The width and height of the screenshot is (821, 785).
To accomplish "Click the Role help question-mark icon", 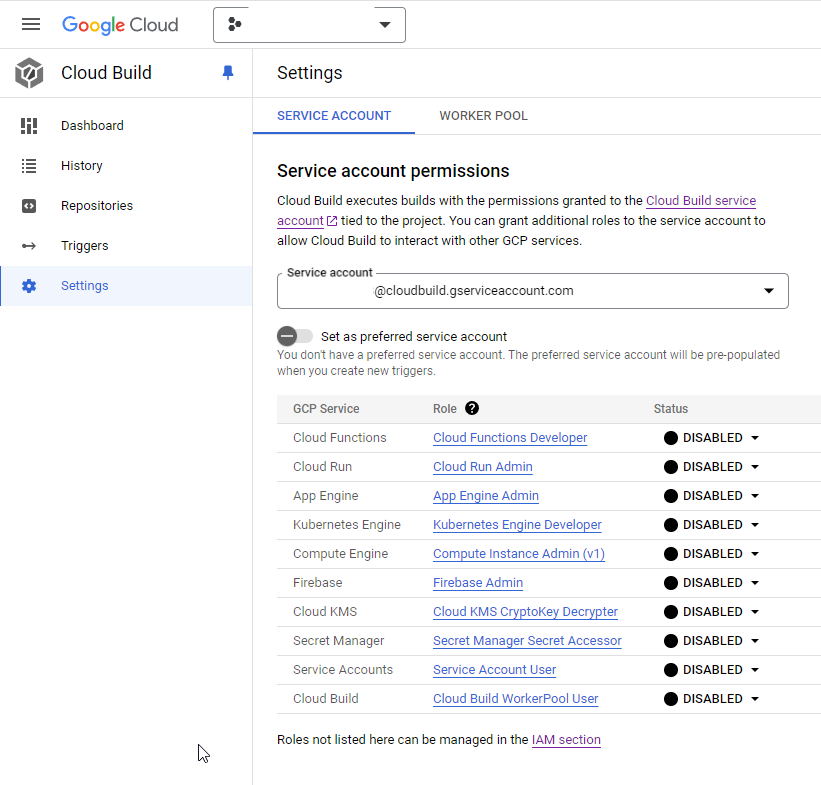I will click(x=472, y=408).
